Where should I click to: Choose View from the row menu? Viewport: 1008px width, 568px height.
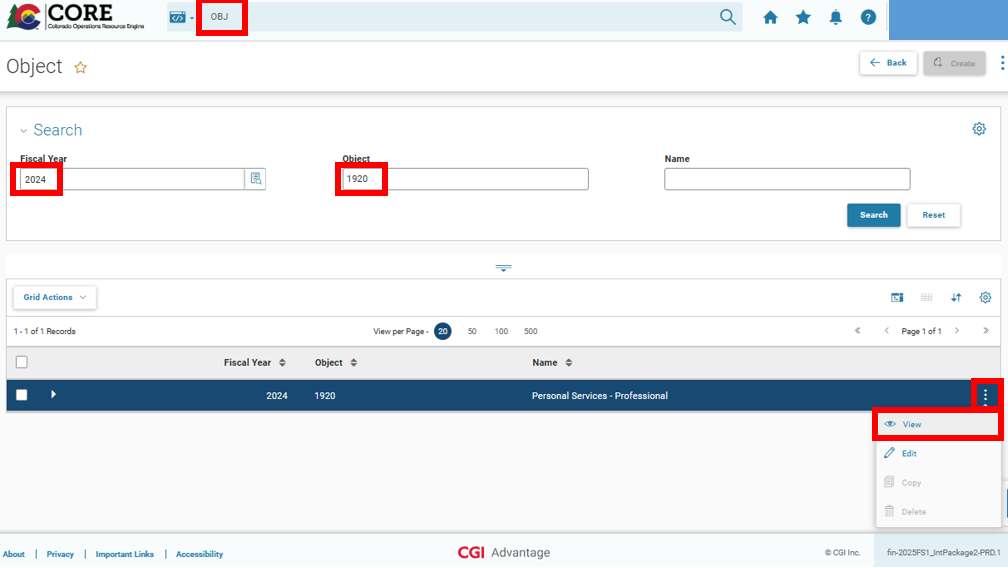(x=937, y=424)
